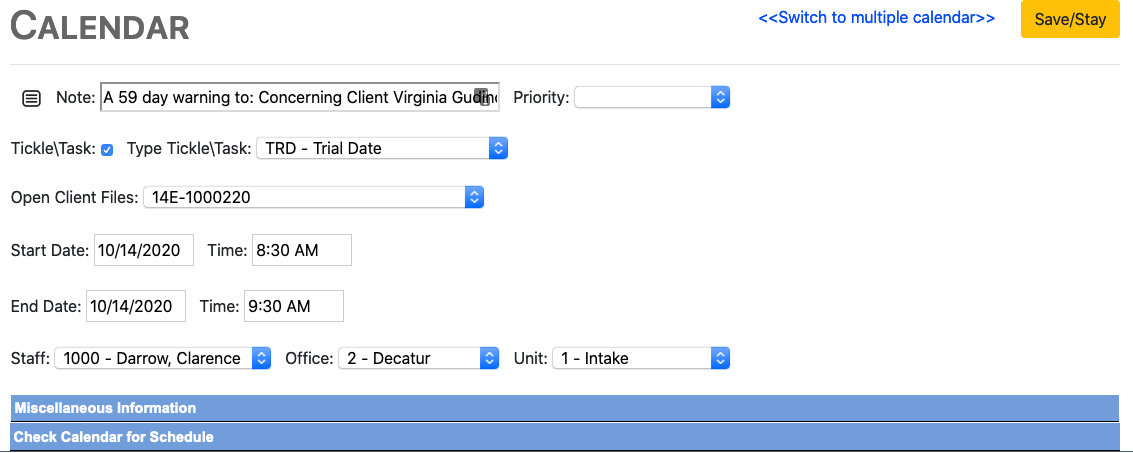
Task: Uncheck the Tickle\Task checkbox
Action: click(107, 149)
